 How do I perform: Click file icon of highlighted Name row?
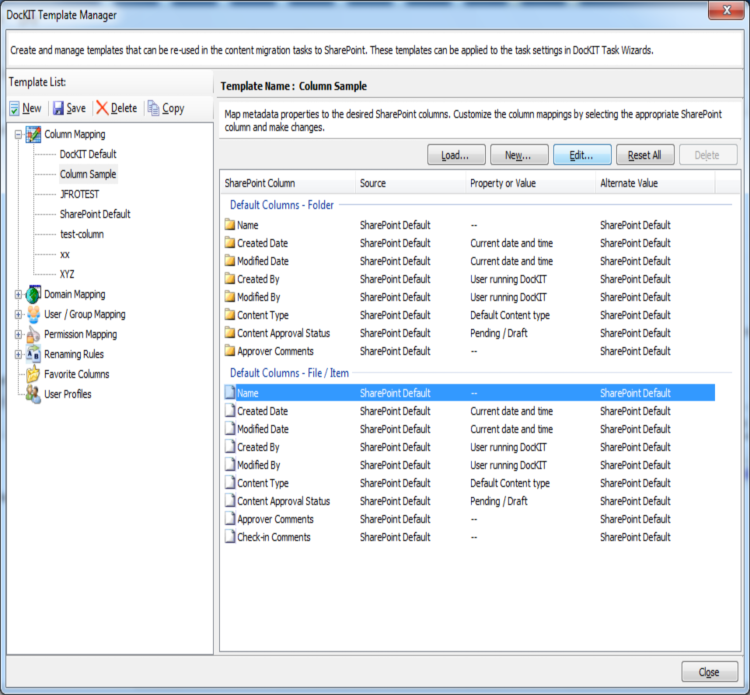pos(230,393)
